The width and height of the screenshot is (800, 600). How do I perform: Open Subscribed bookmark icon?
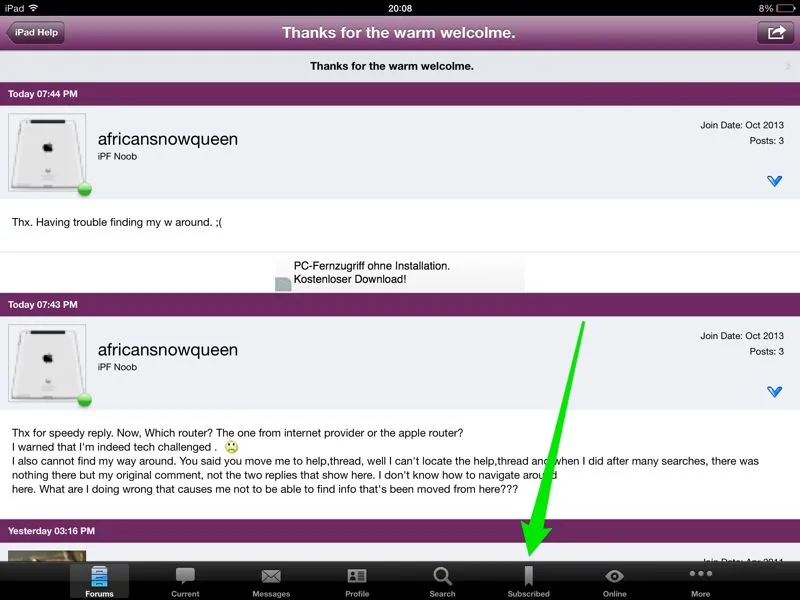click(528, 580)
